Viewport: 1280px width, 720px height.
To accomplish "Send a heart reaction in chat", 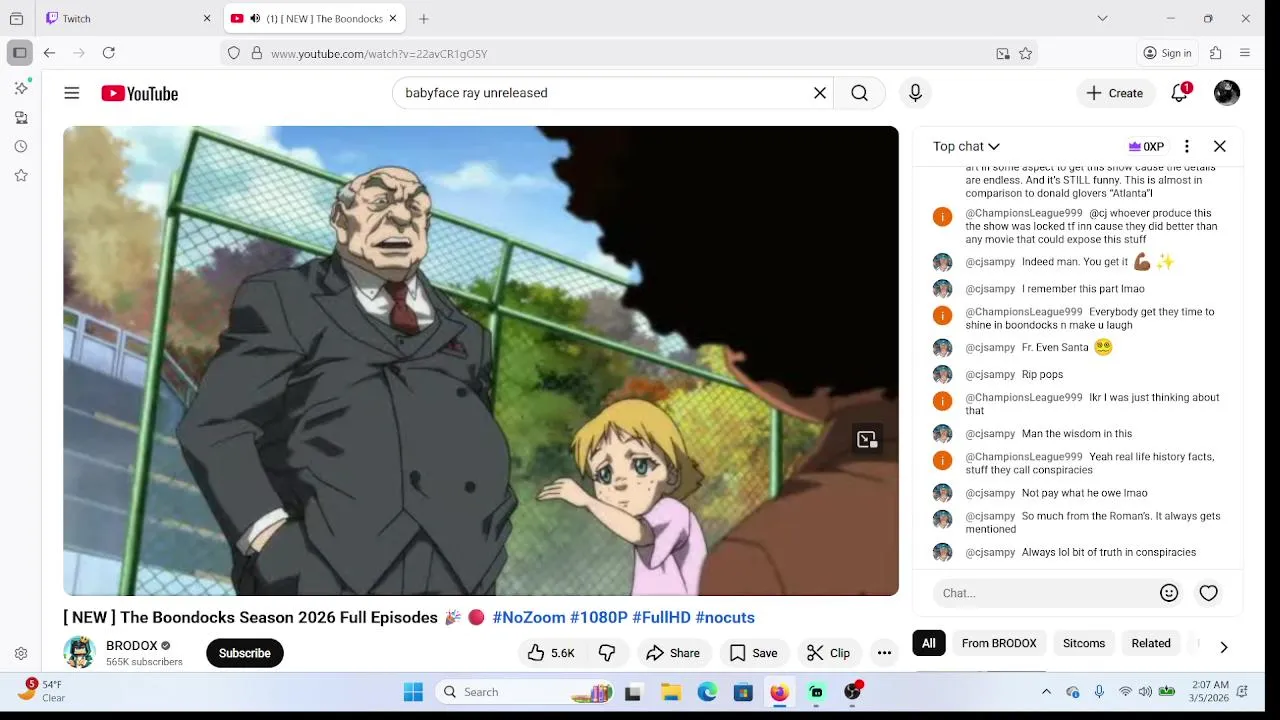I will point(1208,593).
